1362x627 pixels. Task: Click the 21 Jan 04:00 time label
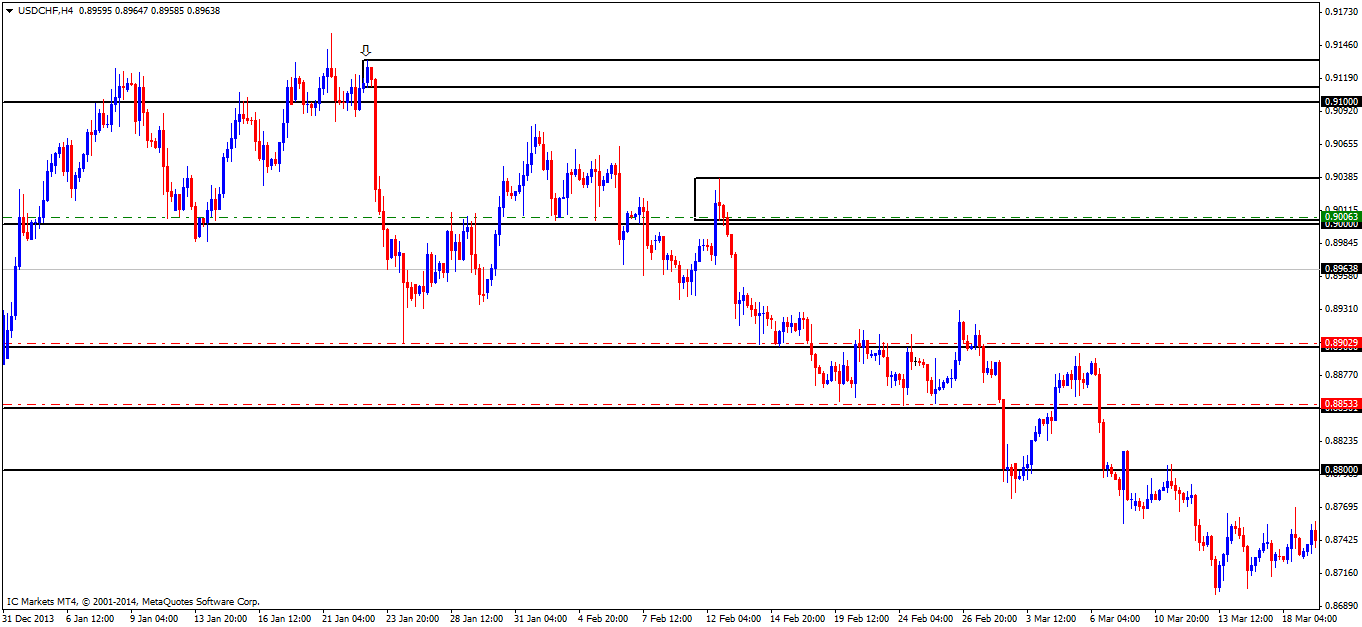348,618
